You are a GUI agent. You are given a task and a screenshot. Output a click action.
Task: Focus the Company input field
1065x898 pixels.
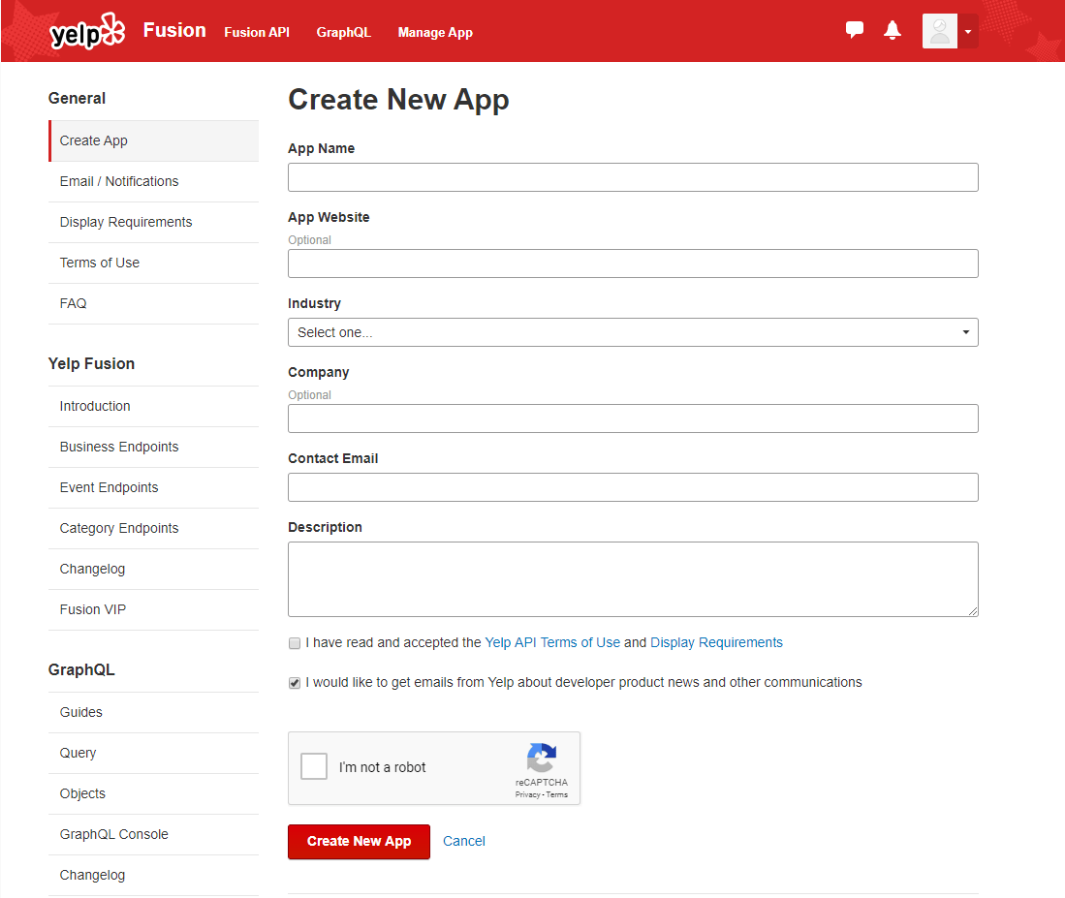coord(633,418)
